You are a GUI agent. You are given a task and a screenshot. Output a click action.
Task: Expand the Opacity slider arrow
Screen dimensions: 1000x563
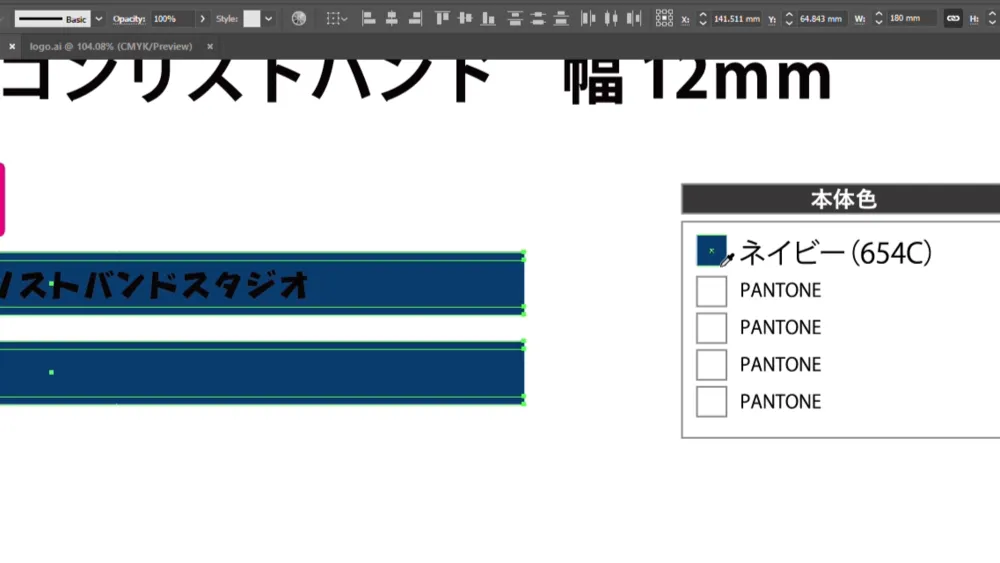click(203, 19)
